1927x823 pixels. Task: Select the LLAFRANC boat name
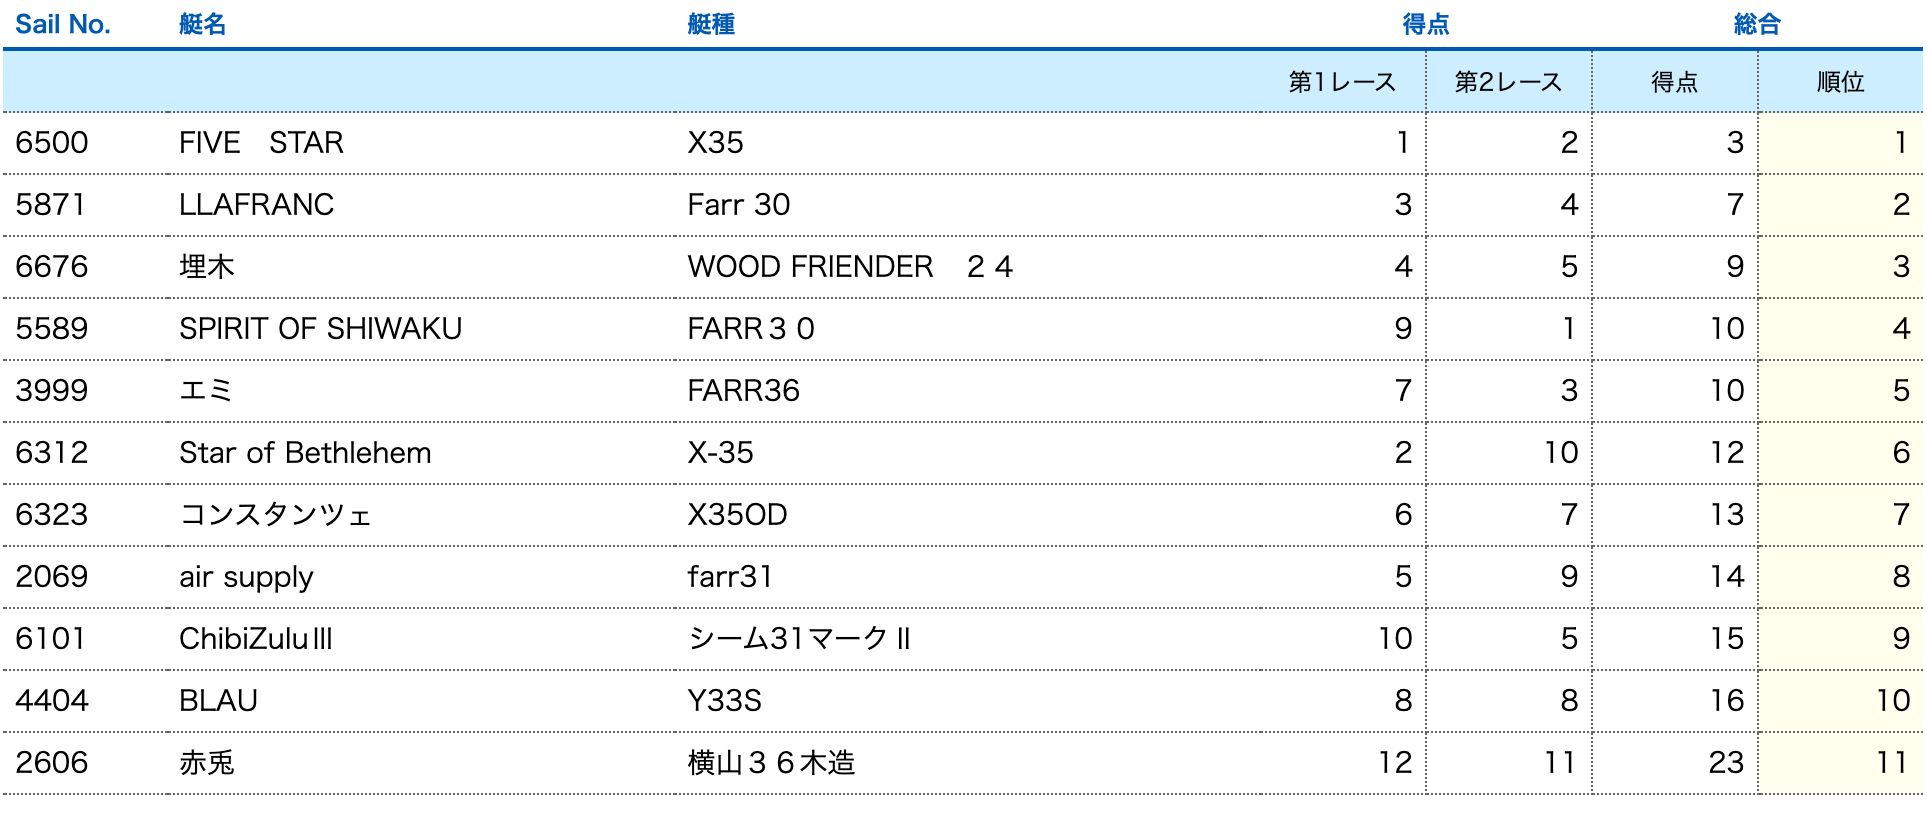click(256, 205)
